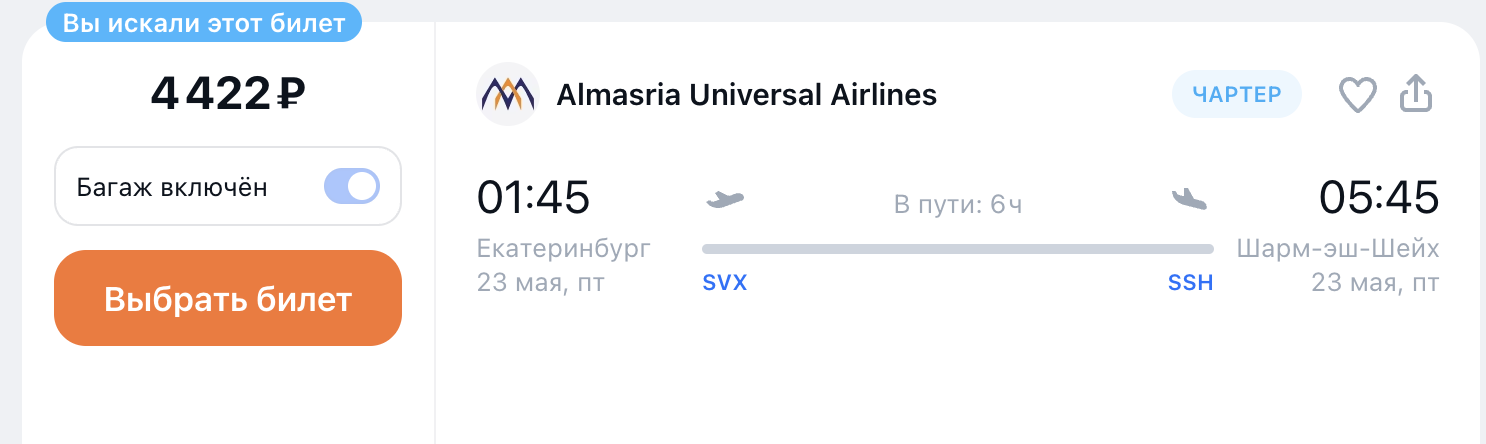Click the 05:45 arrival time
The width and height of the screenshot is (1486, 444).
(1379, 197)
